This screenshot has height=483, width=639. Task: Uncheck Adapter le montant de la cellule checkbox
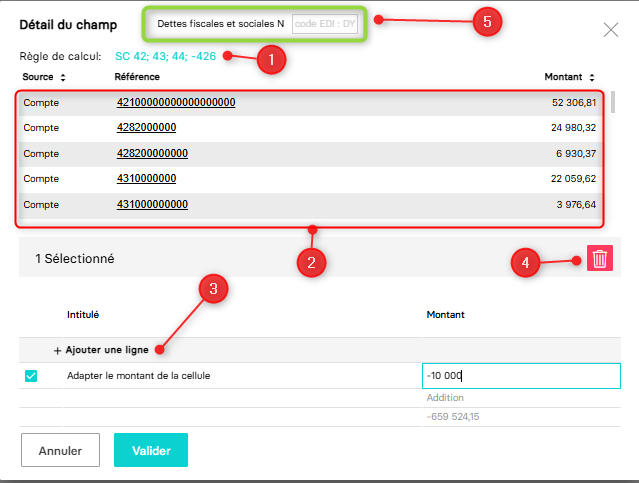(x=31, y=376)
